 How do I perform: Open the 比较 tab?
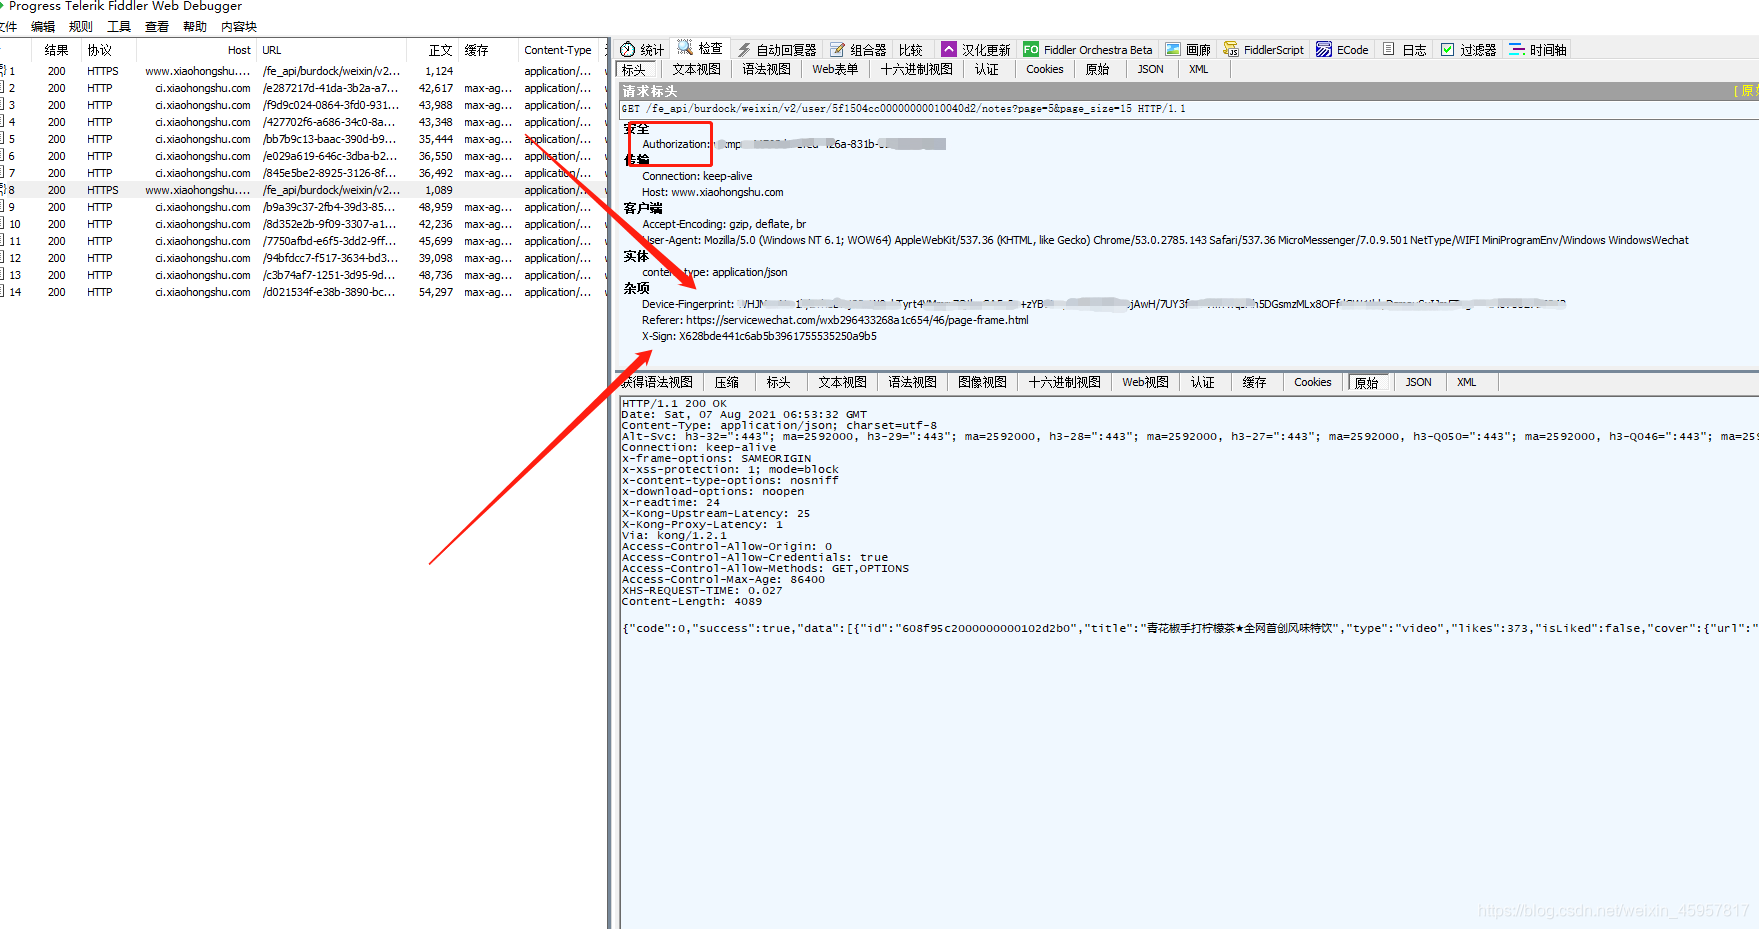[x=910, y=50]
